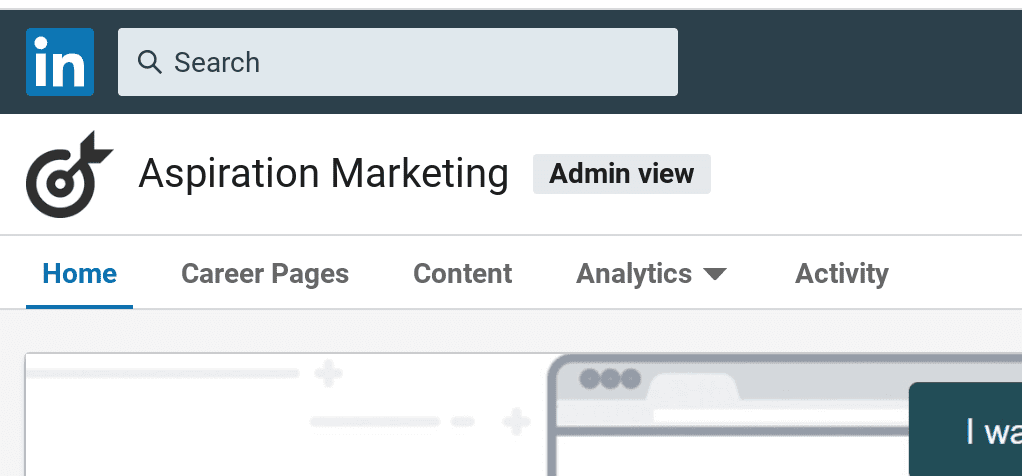
Task: Focus the Search input field
Action: pos(398,62)
